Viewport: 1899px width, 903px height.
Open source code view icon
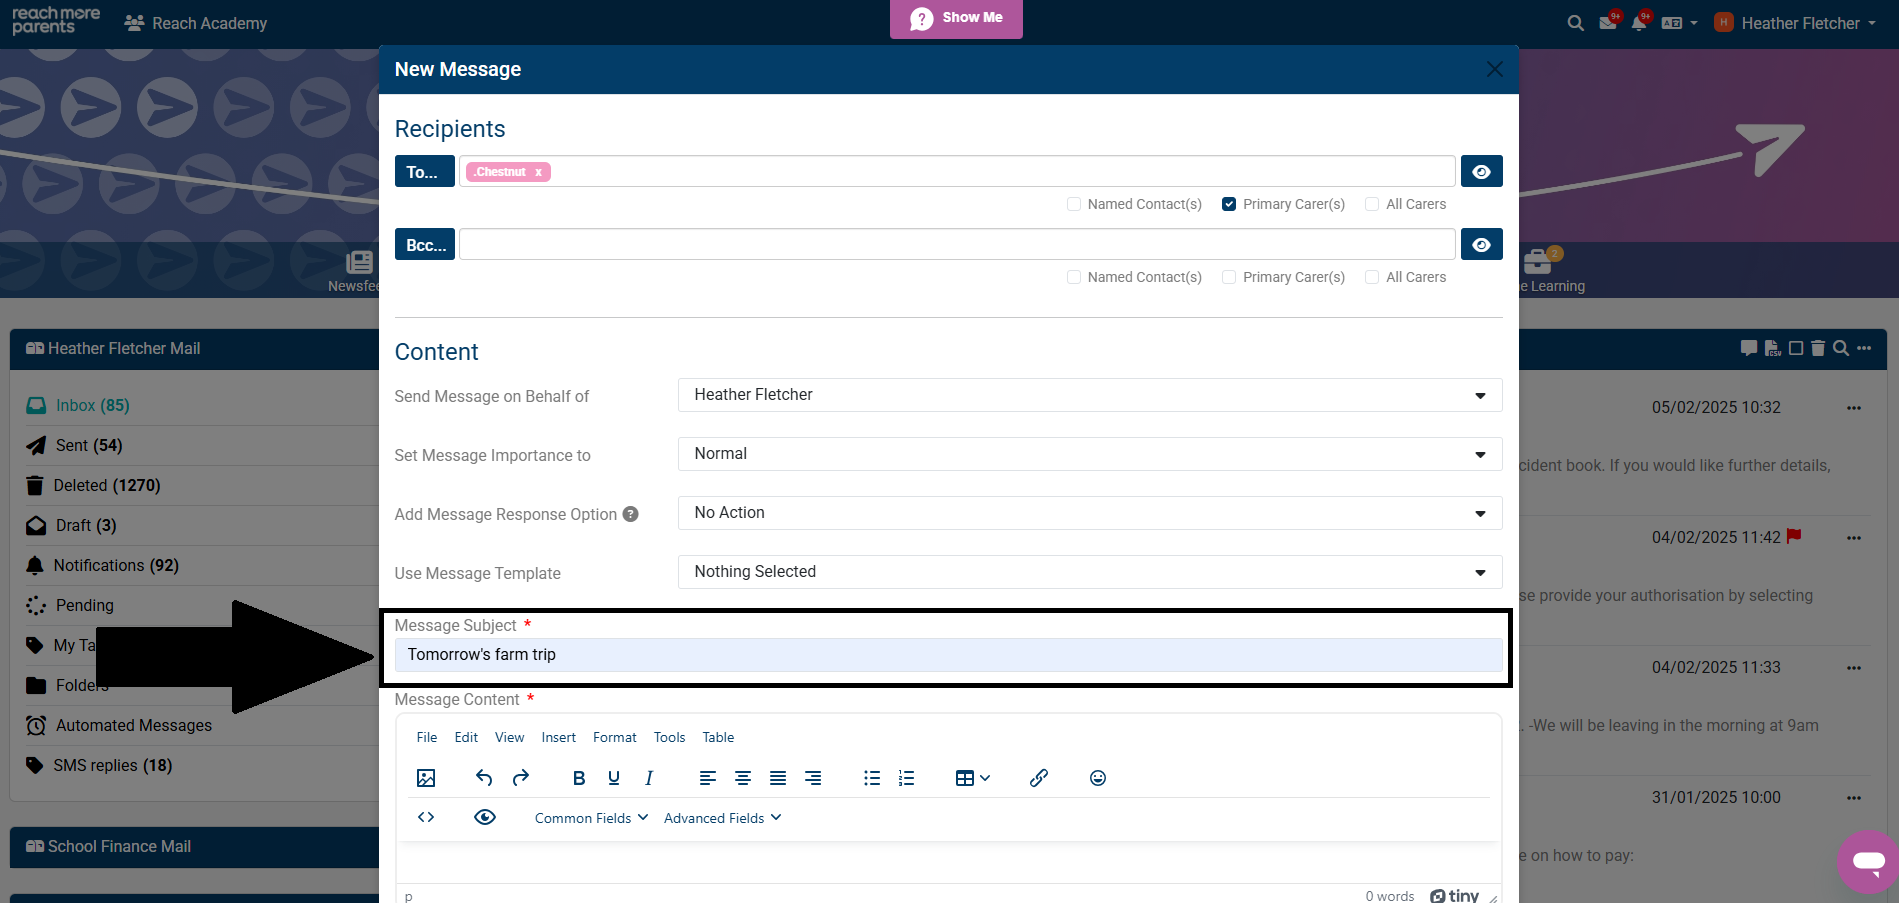click(x=426, y=817)
